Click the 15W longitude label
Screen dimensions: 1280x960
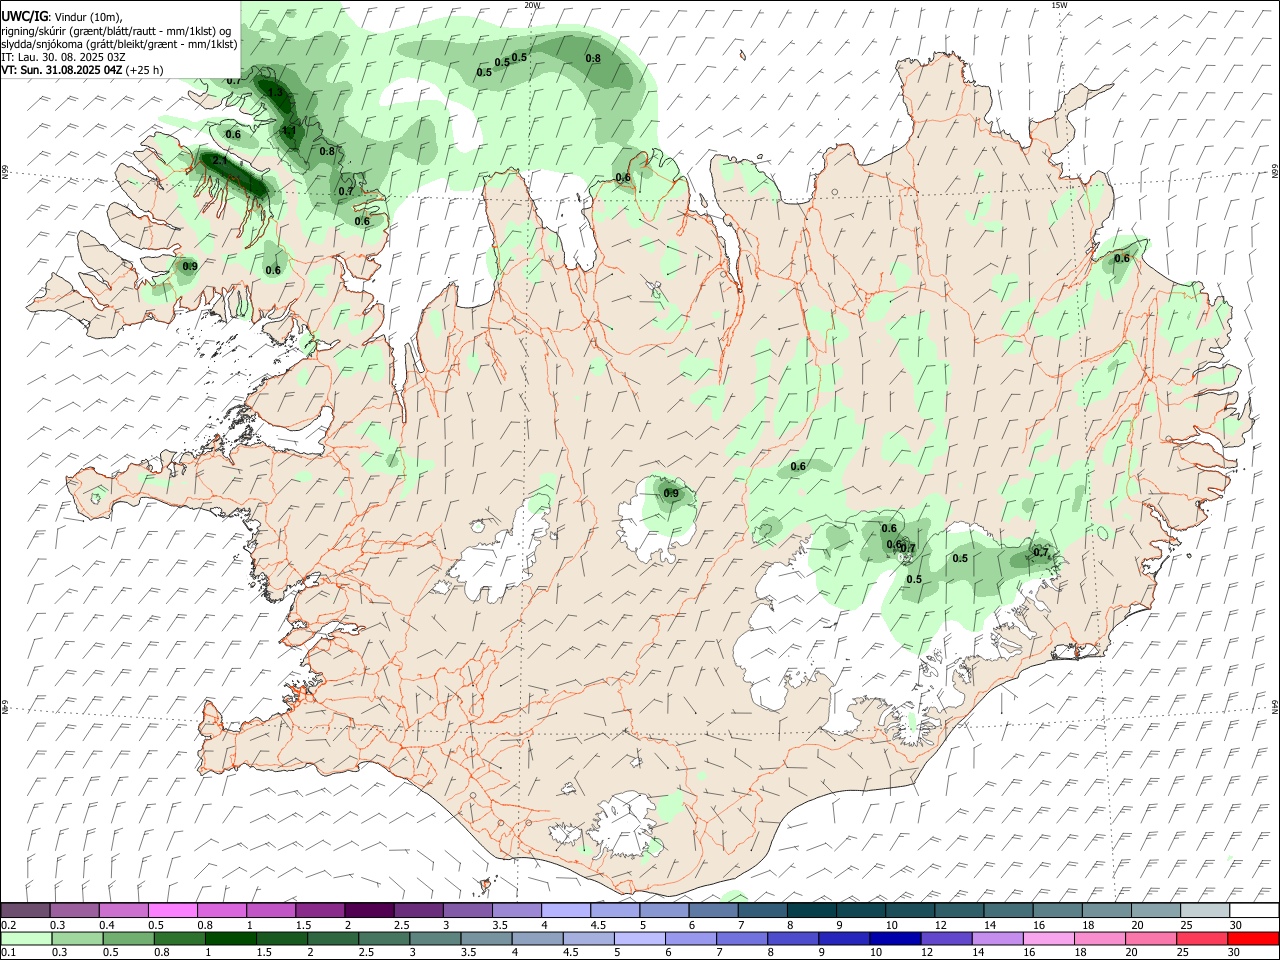tap(1060, 5)
